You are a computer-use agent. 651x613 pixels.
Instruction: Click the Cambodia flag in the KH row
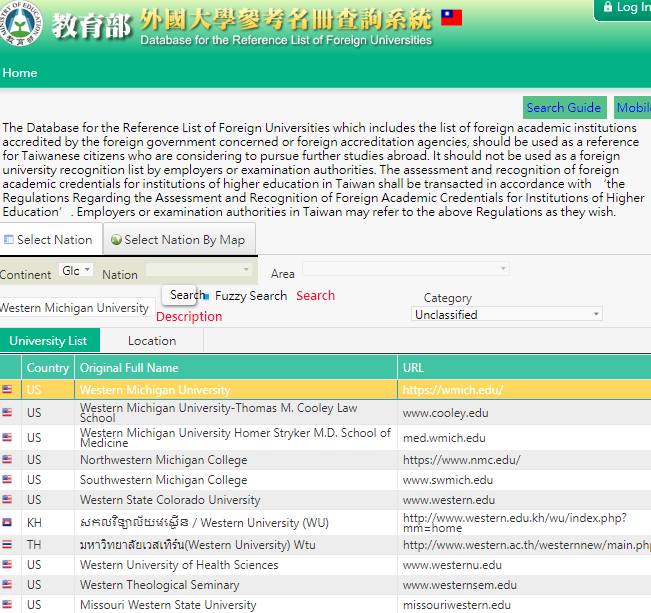[x=7, y=522]
